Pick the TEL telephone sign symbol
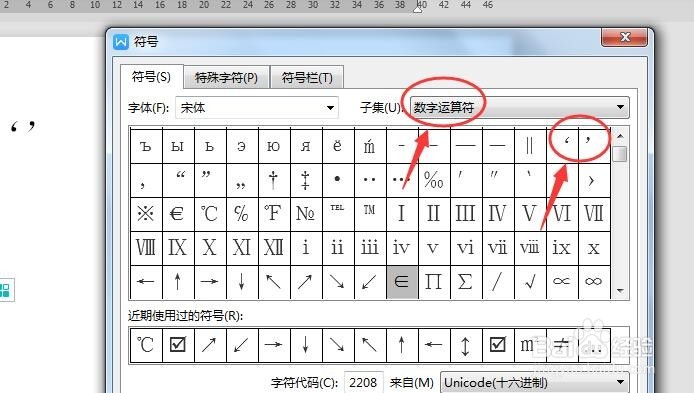The width and height of the screenshot is (694, 393). click(x=337, y=214)
